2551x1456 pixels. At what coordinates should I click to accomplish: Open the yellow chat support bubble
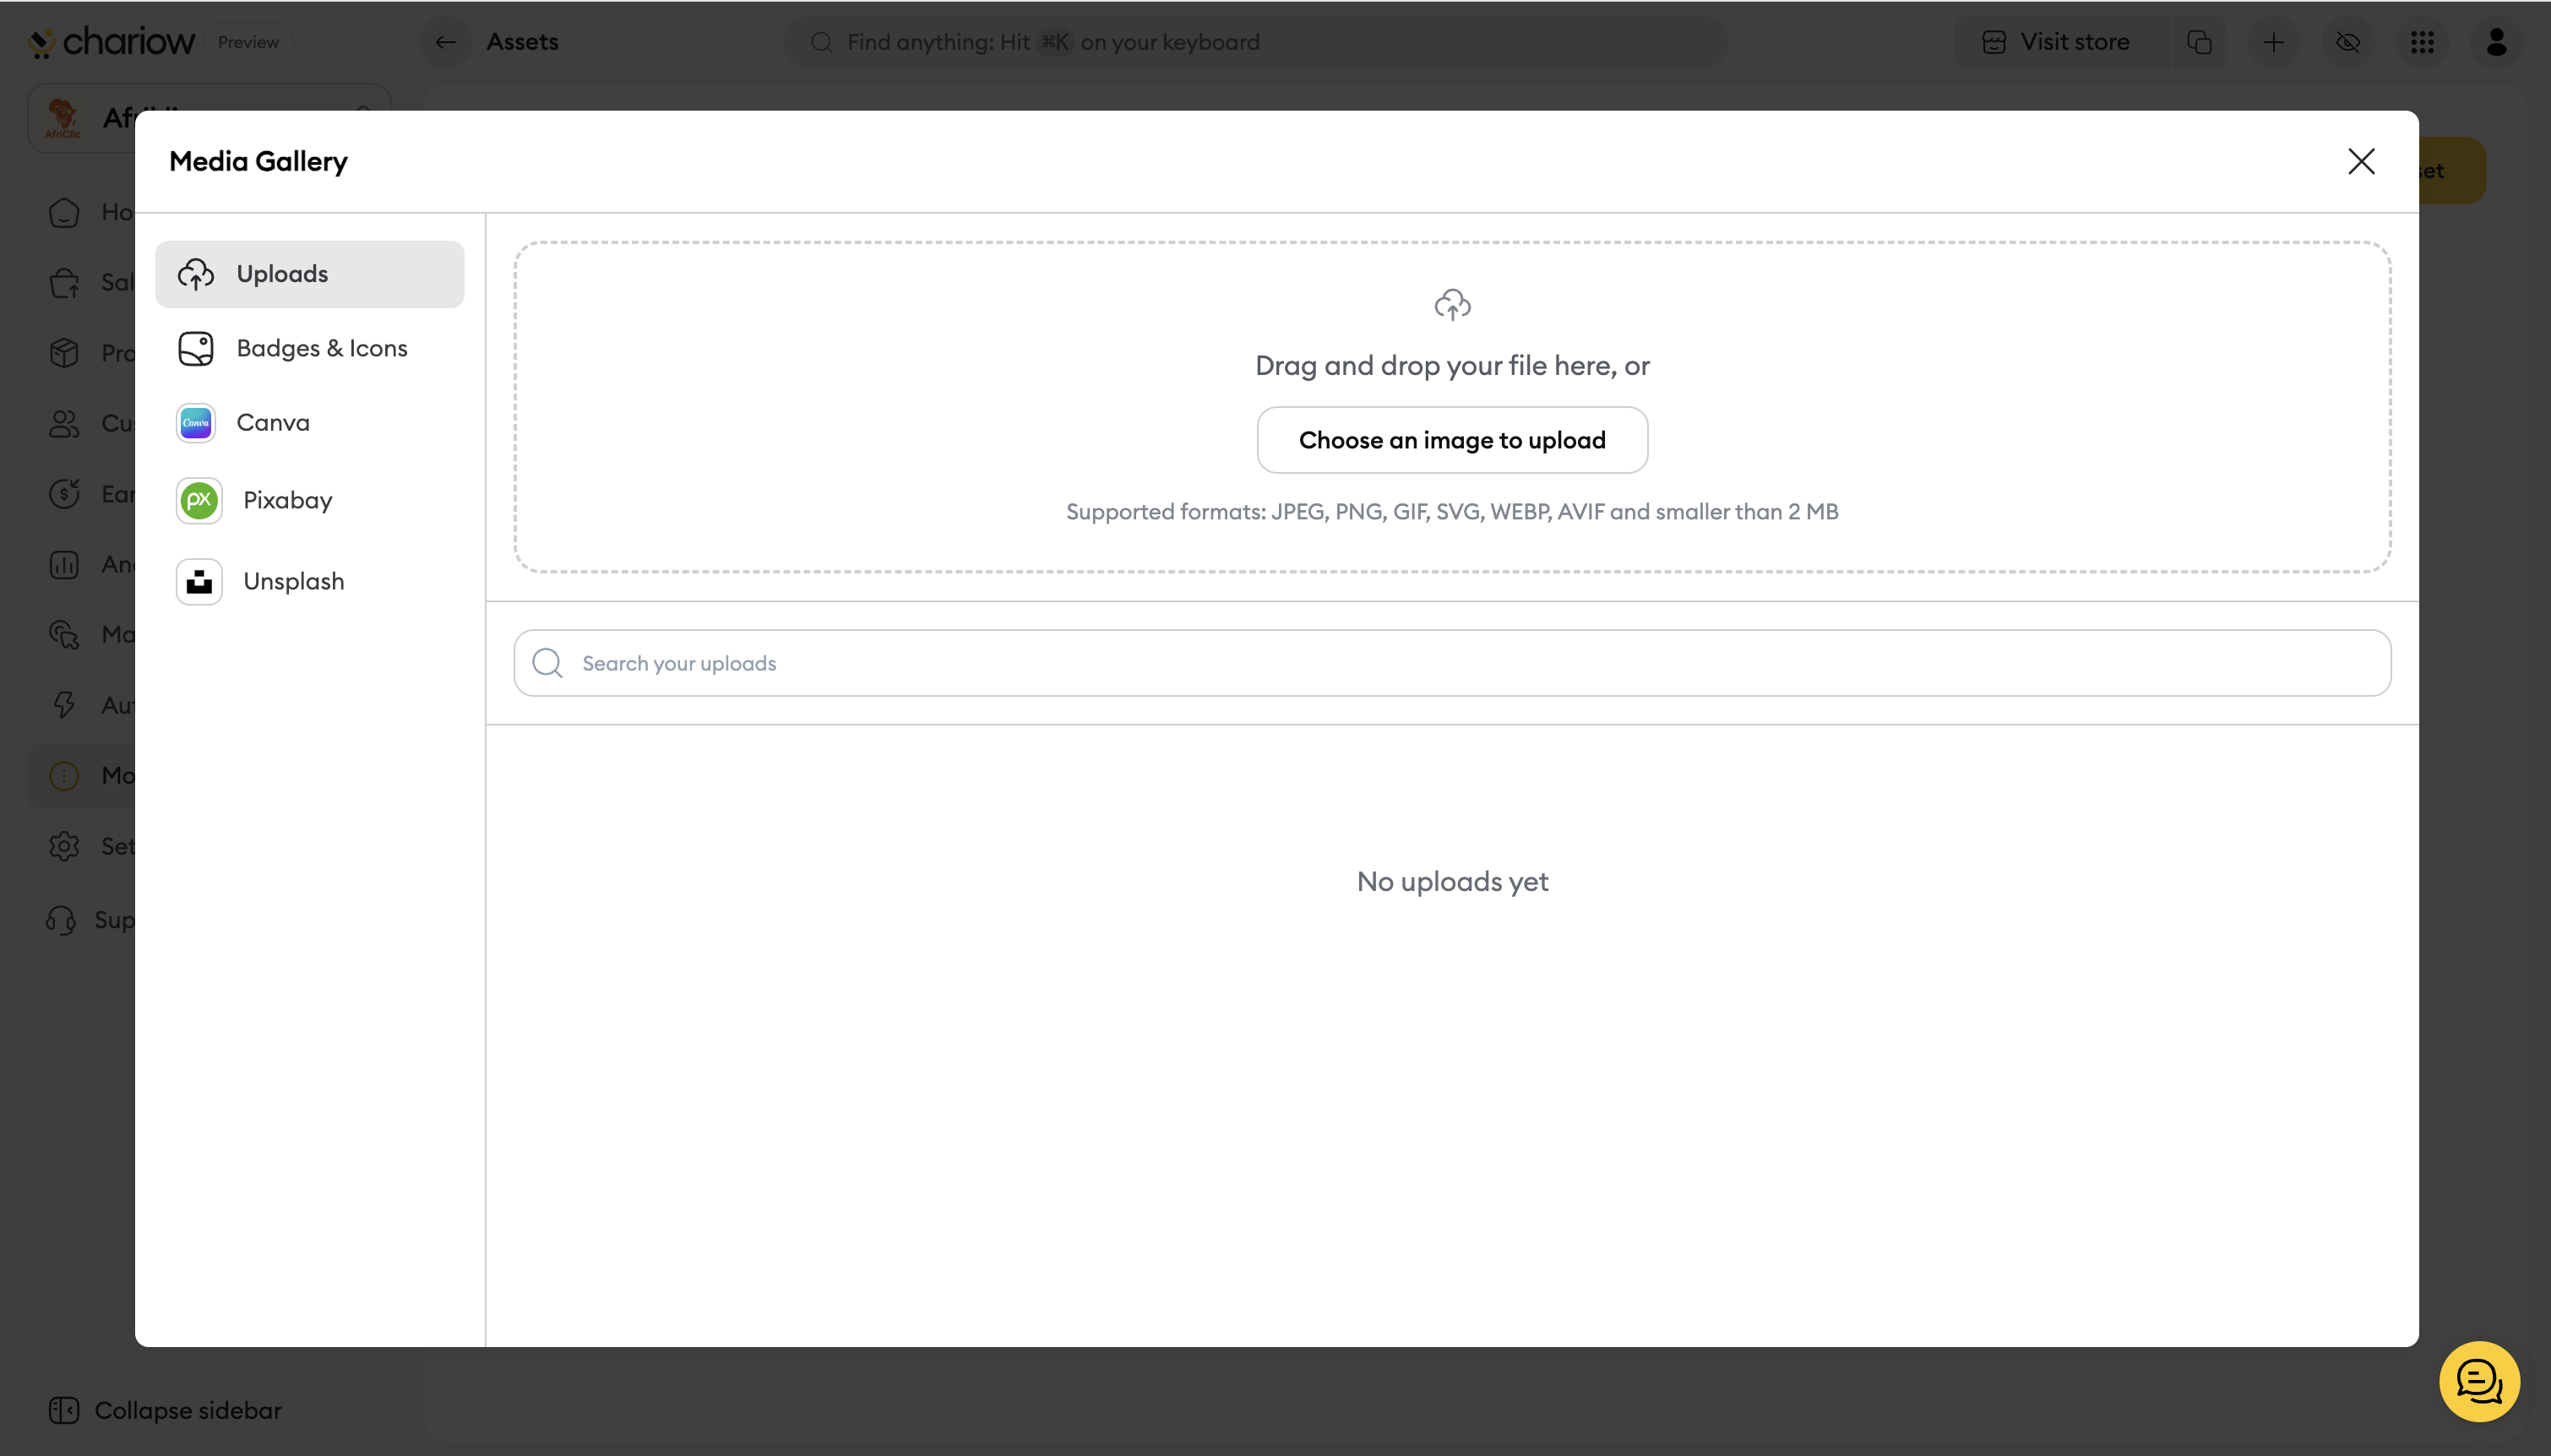pos(2478,1381)
